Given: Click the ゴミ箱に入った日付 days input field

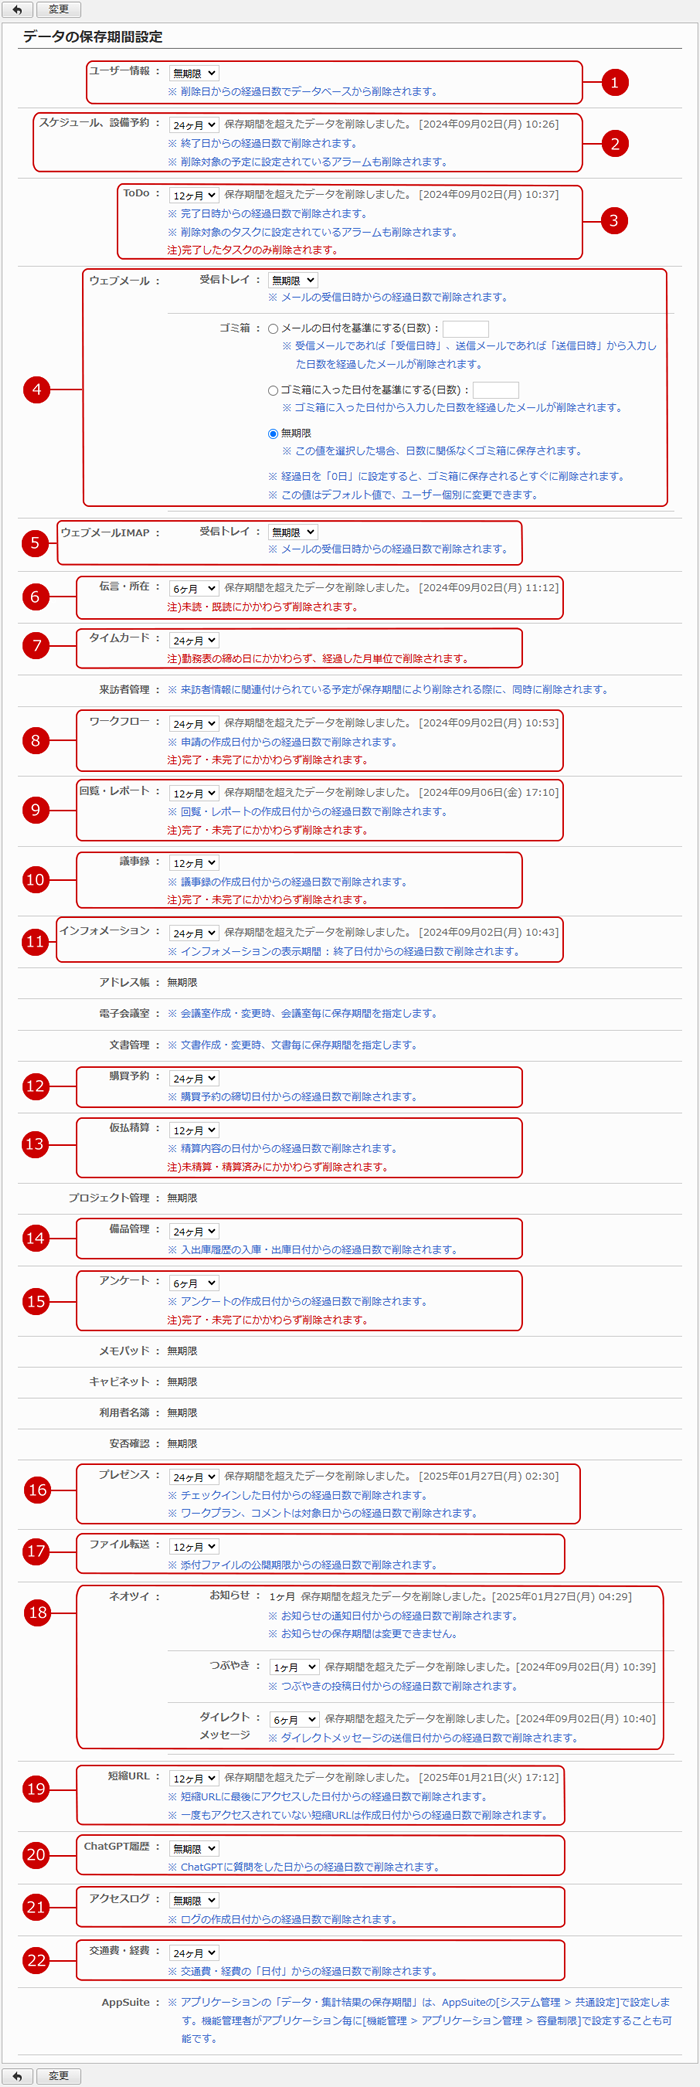Looking at the screenshot, I should click(496, 390).
